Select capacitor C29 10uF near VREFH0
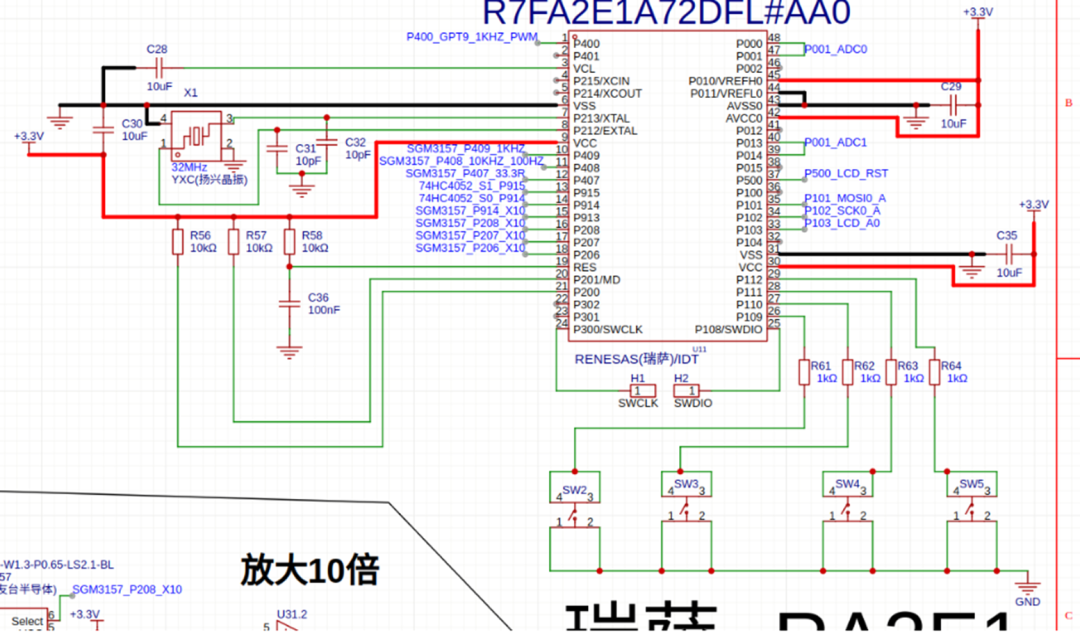 coord(953,102)
